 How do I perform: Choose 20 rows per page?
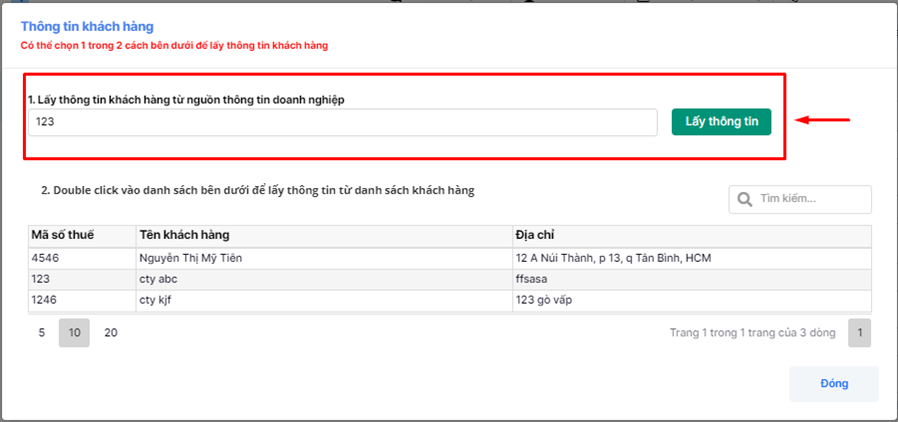[x=111, y=333]
